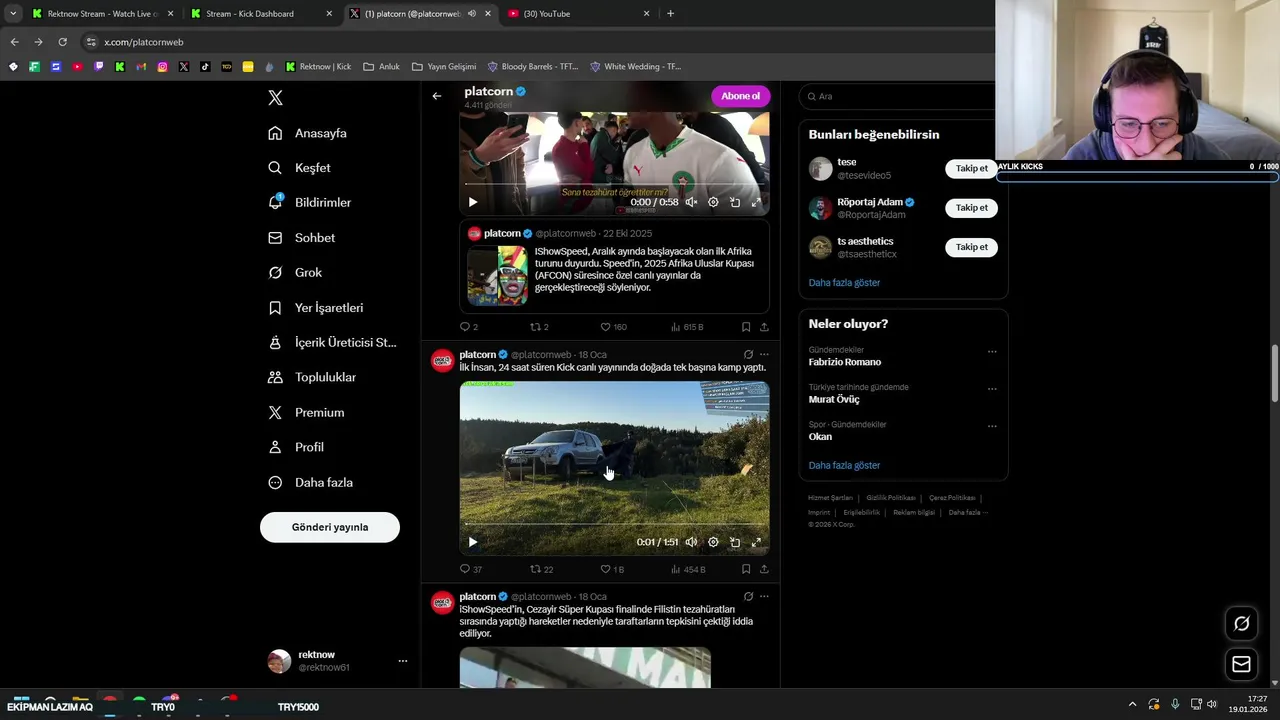Screen dimensions: 1280x720
Task: Click the Topluluklar people icon
Action: [276, 377]
